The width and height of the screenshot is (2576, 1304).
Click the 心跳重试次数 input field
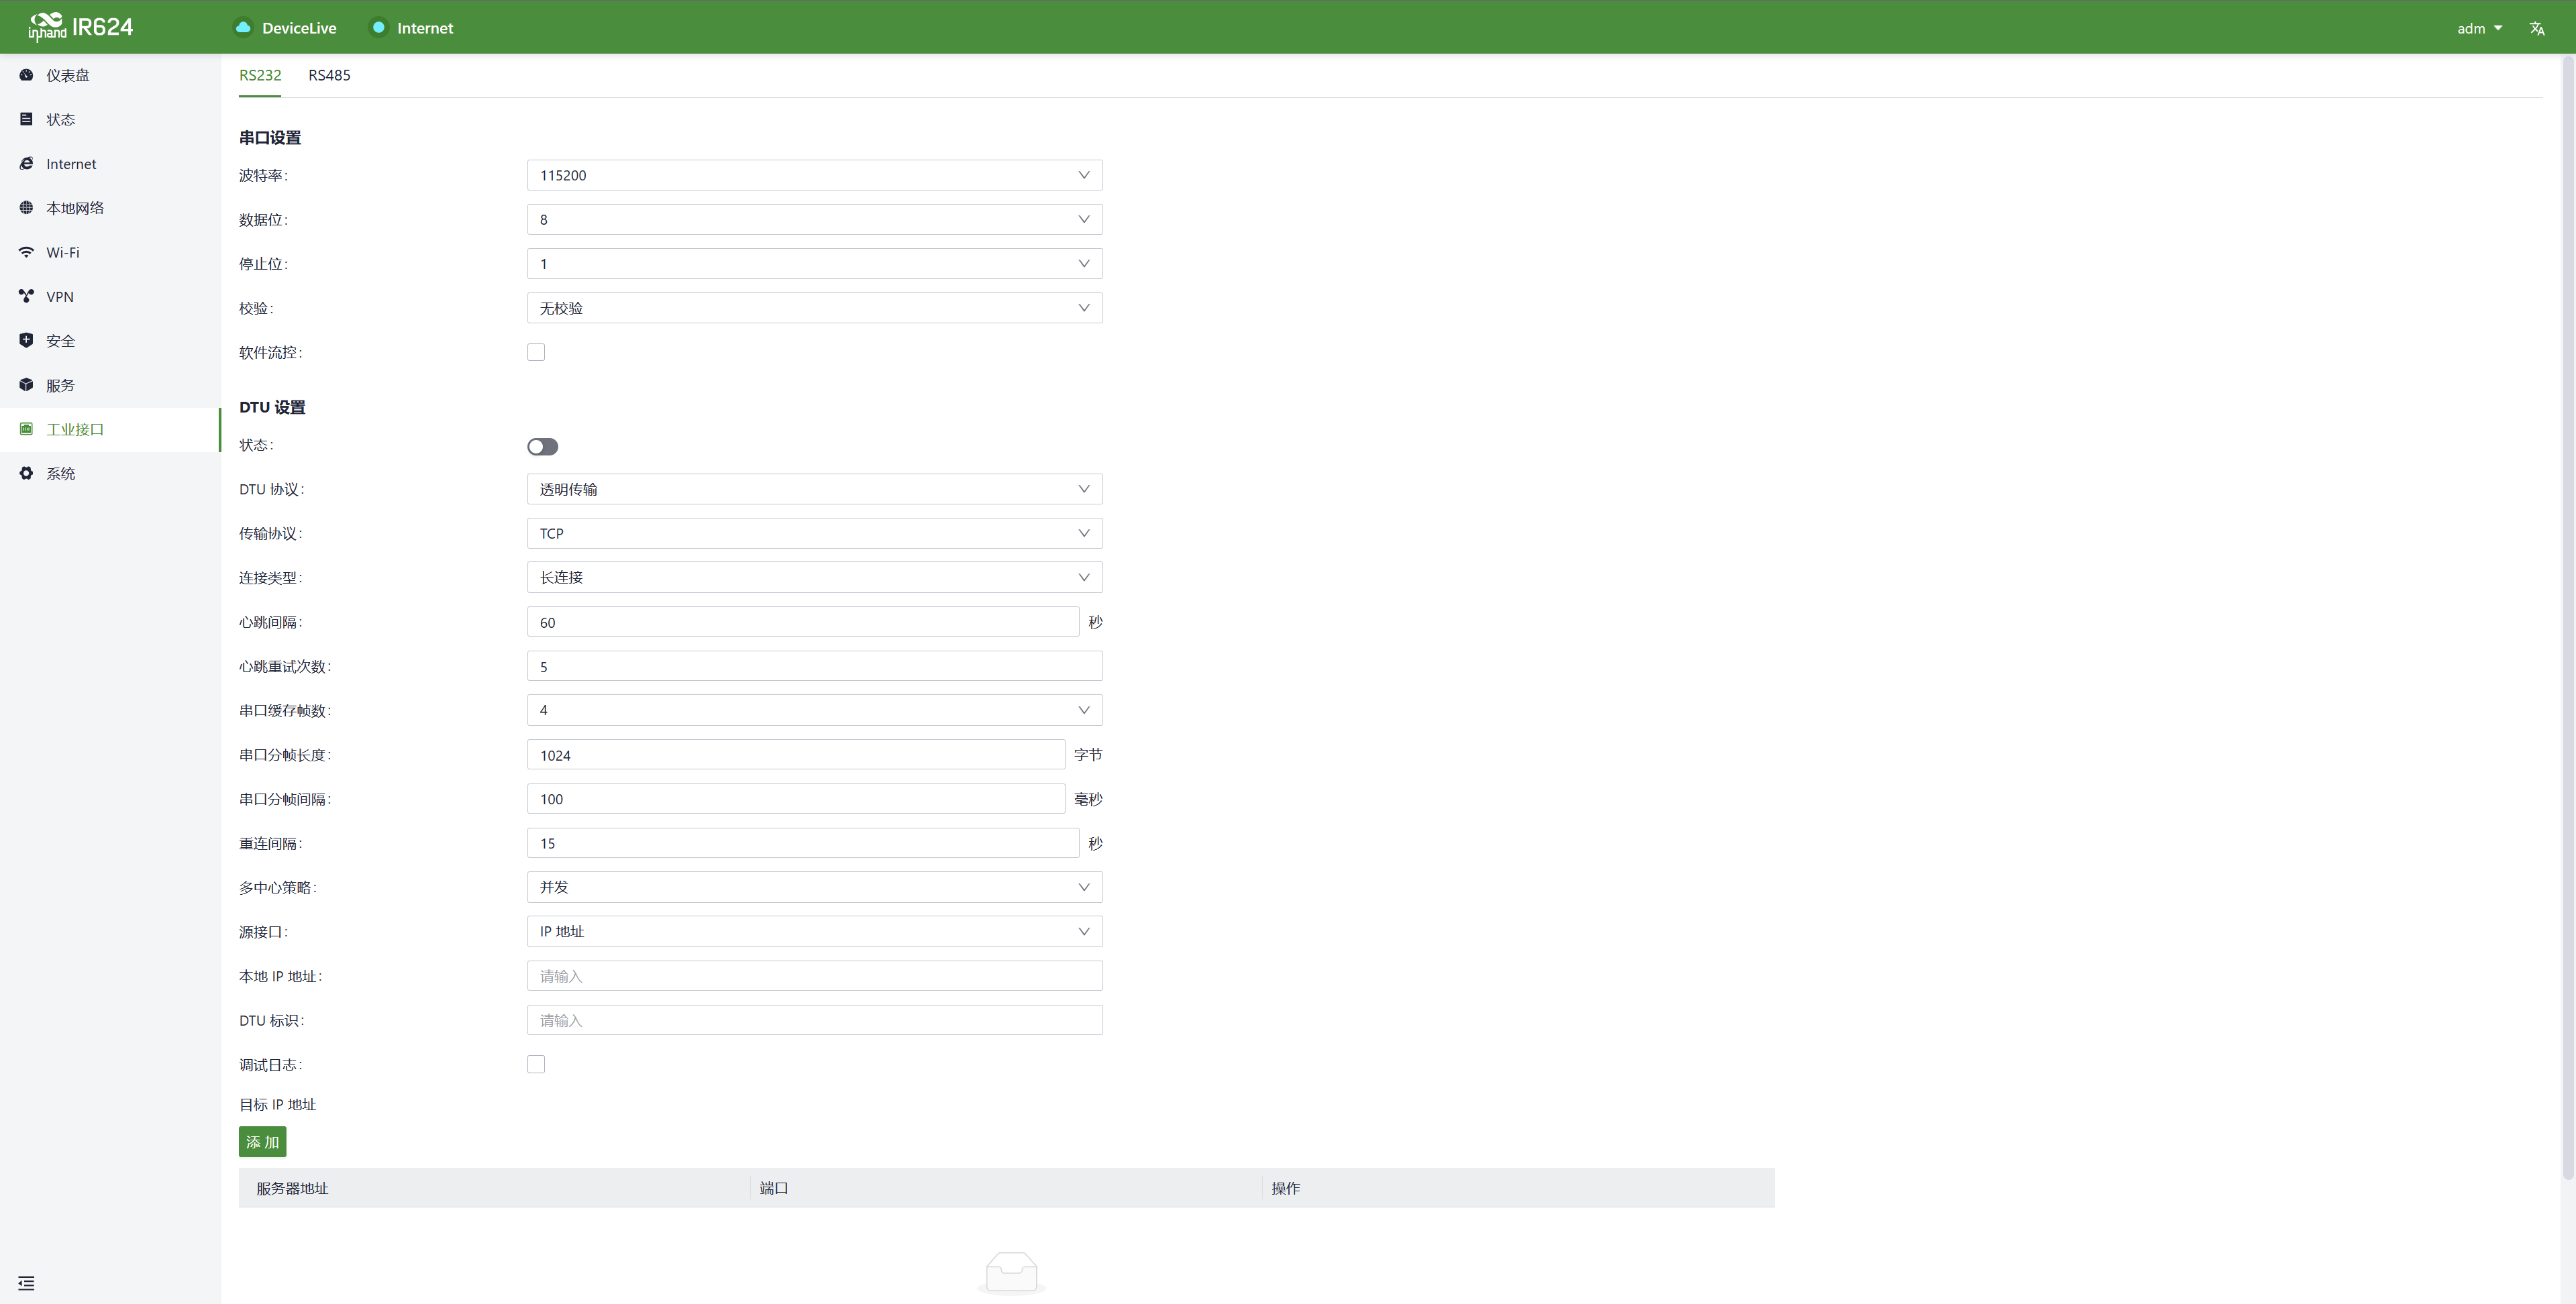(814, 666)
